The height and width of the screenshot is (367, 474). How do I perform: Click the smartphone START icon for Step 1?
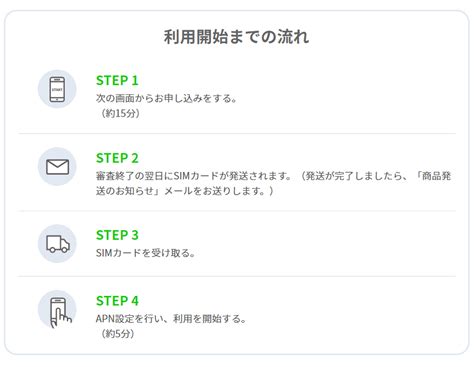[x=57, y=89]
